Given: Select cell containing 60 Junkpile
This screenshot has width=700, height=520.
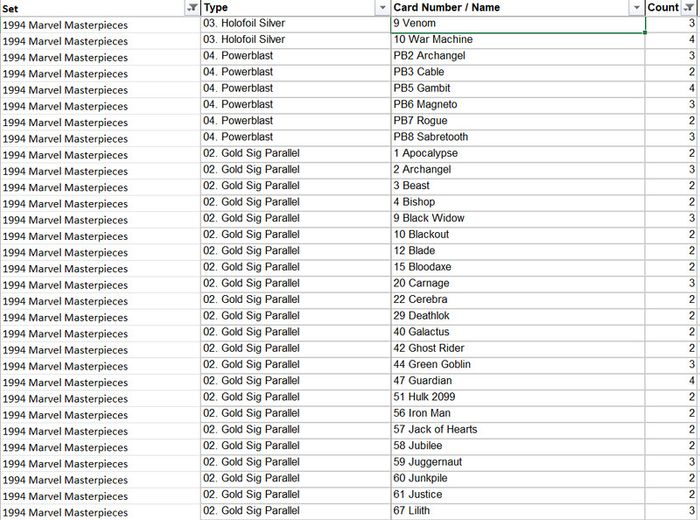Looking at the screenshot, I should 518,479.
